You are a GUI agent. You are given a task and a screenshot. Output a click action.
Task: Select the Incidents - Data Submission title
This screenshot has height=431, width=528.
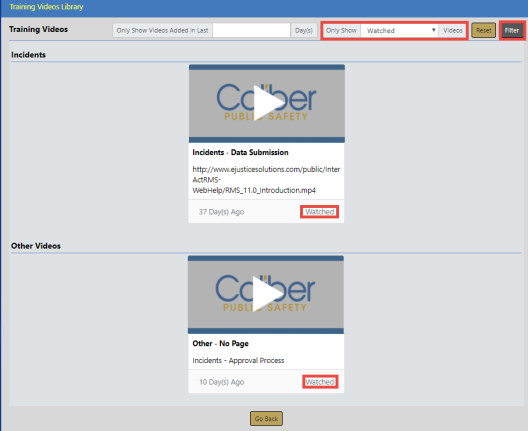(240, 153)
